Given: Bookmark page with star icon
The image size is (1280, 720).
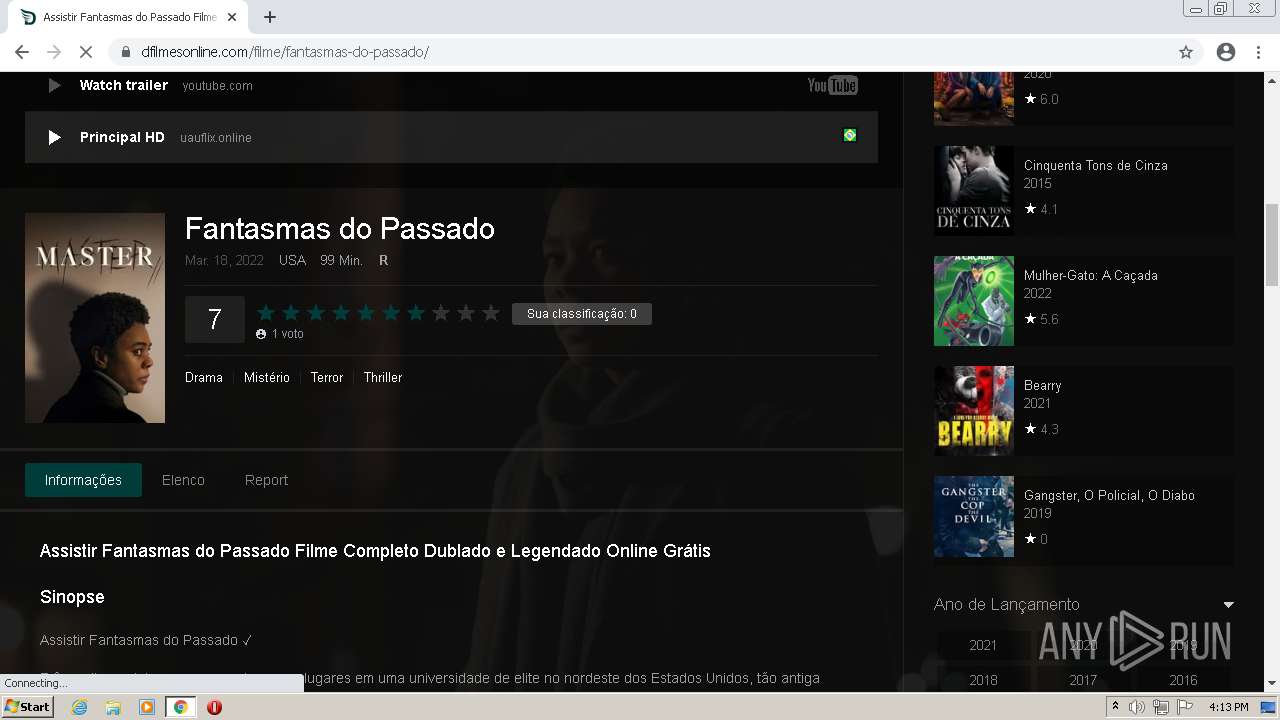Looking at the screenshot, I should coord(1186,52).
